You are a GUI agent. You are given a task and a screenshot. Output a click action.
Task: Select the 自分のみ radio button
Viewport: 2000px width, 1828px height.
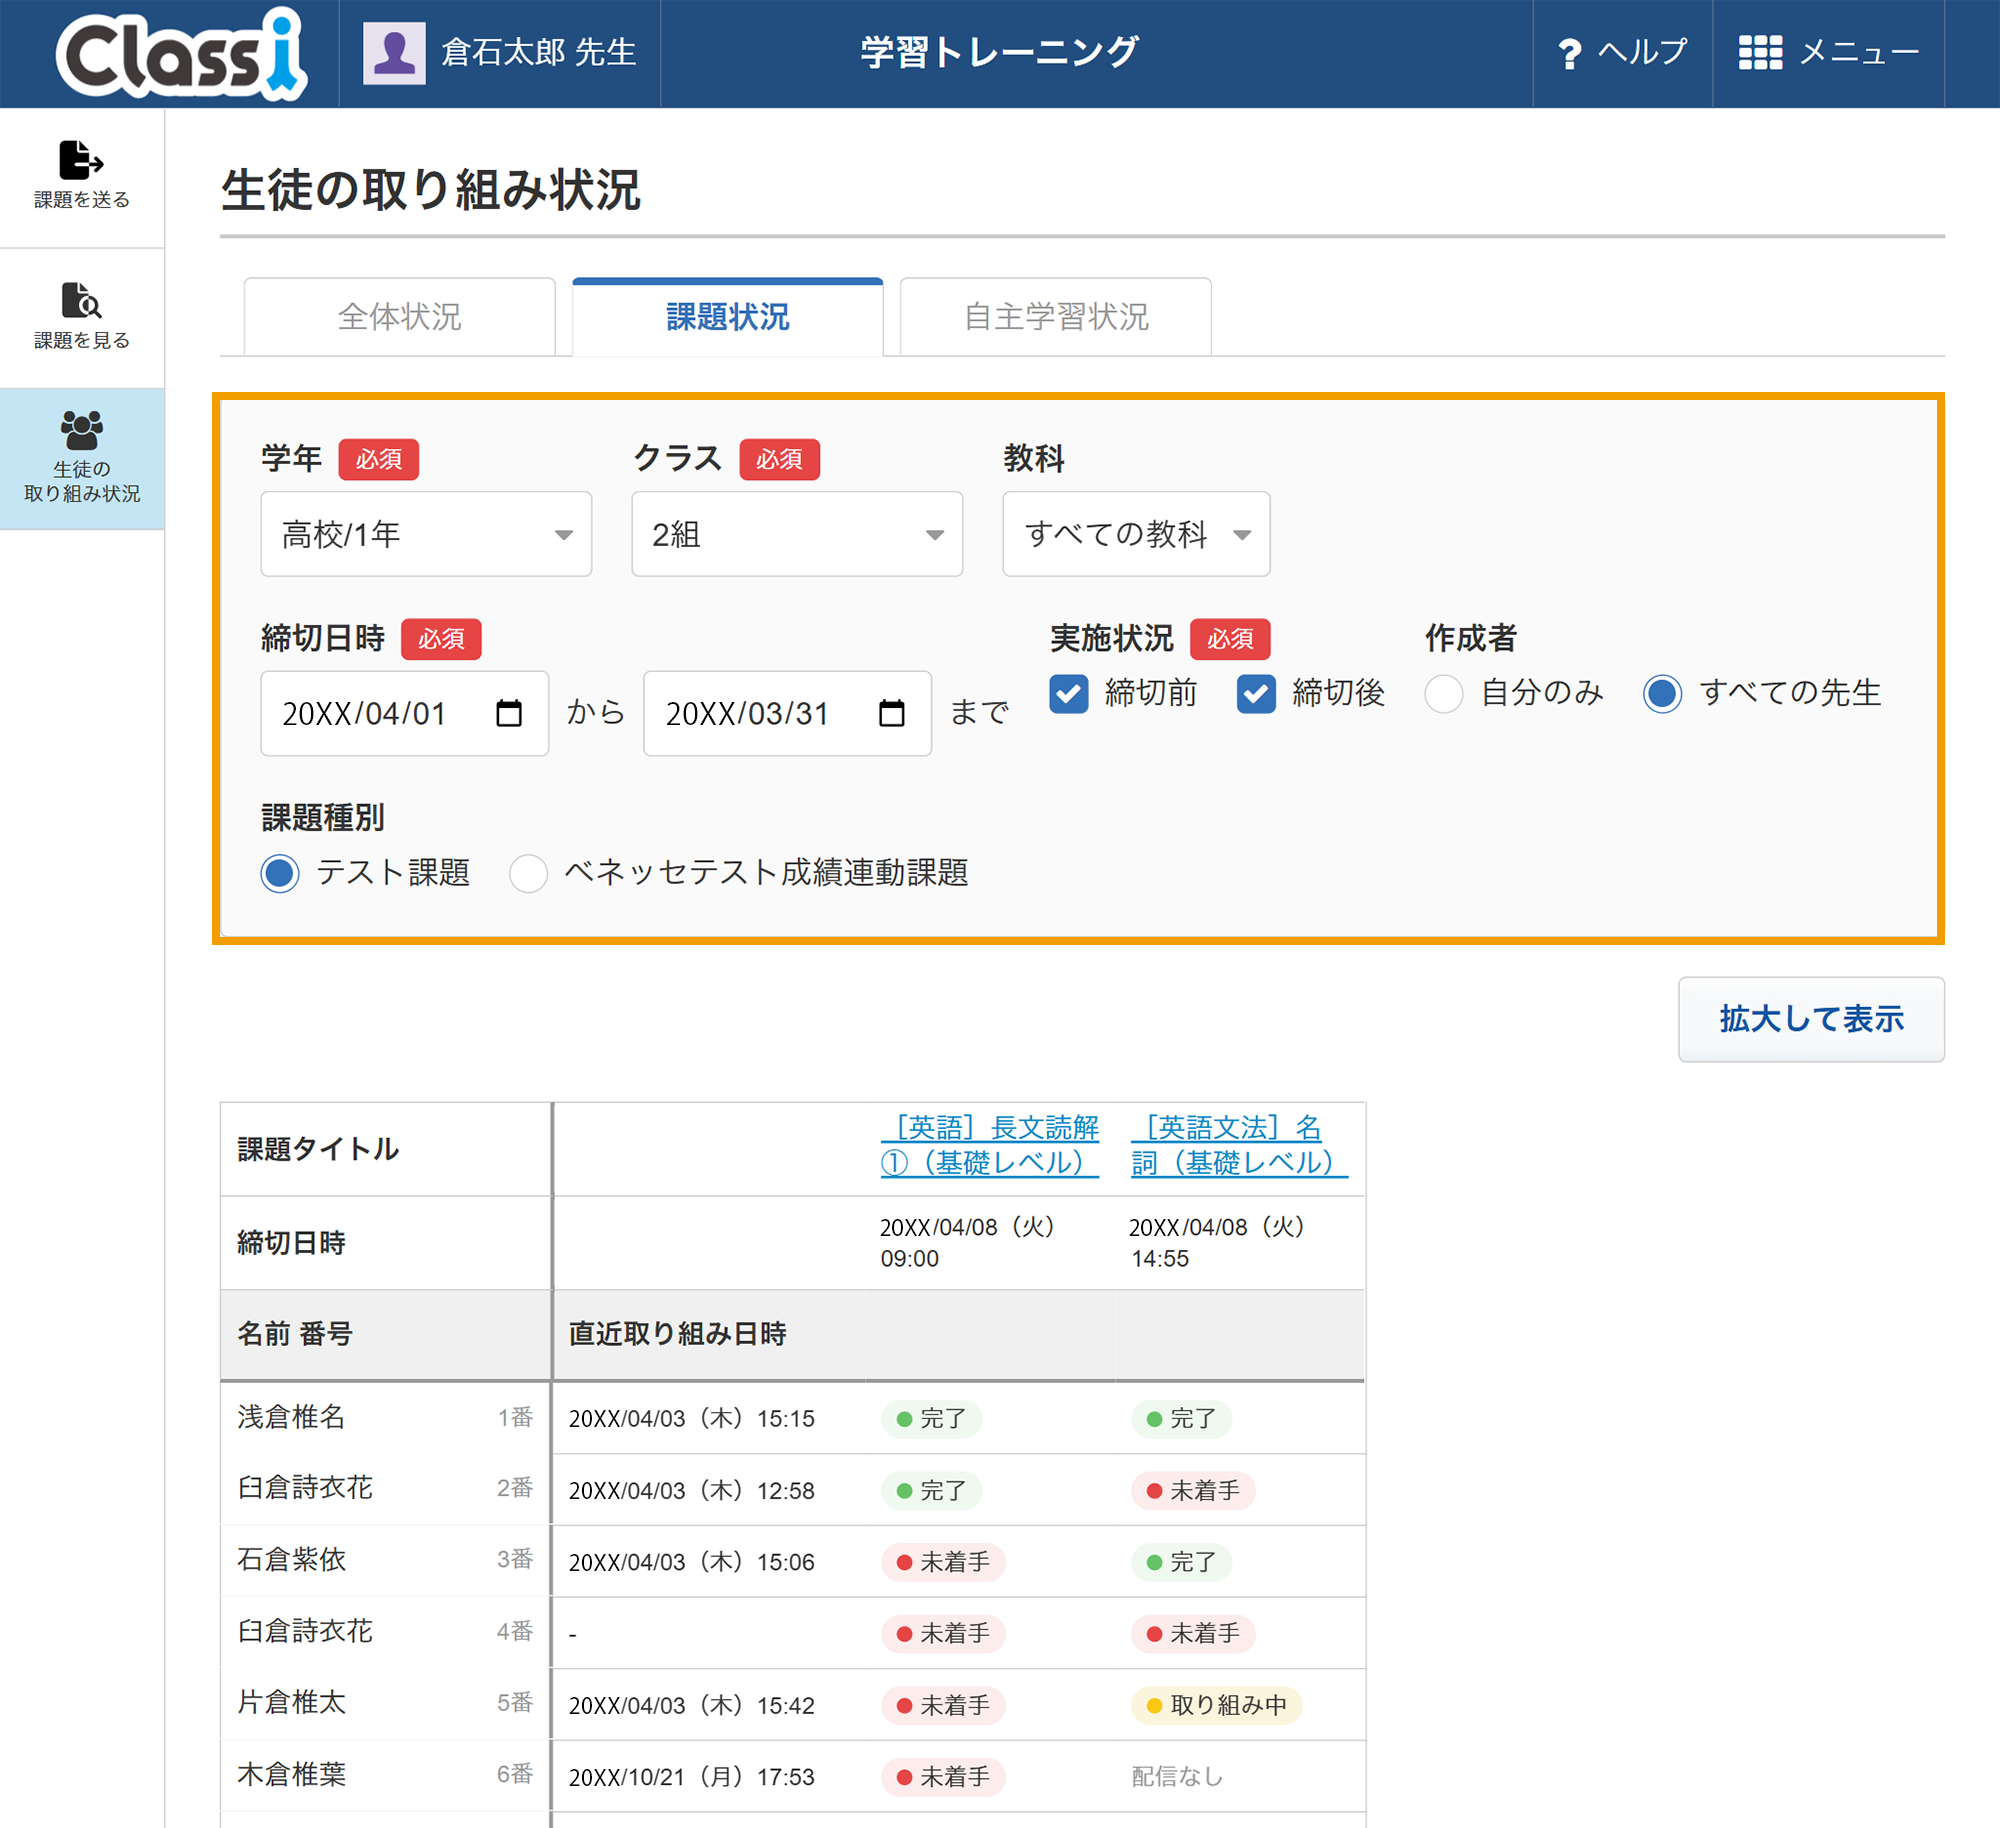(x=1443, y=693)
